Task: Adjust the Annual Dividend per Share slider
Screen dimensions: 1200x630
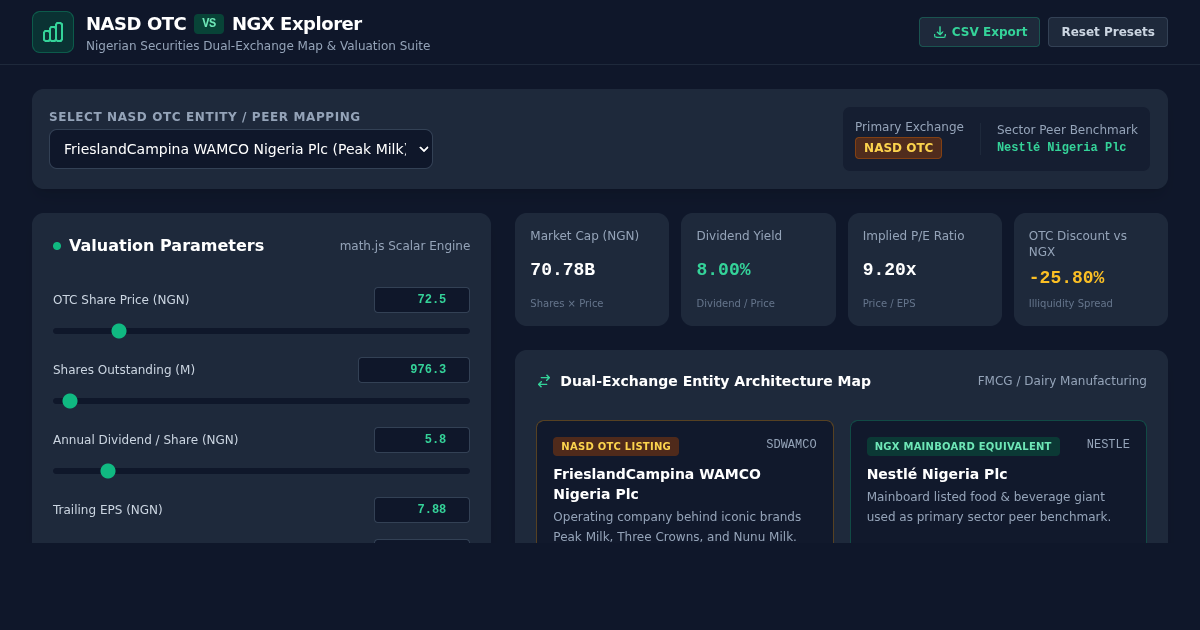Action: pos(261,471)
